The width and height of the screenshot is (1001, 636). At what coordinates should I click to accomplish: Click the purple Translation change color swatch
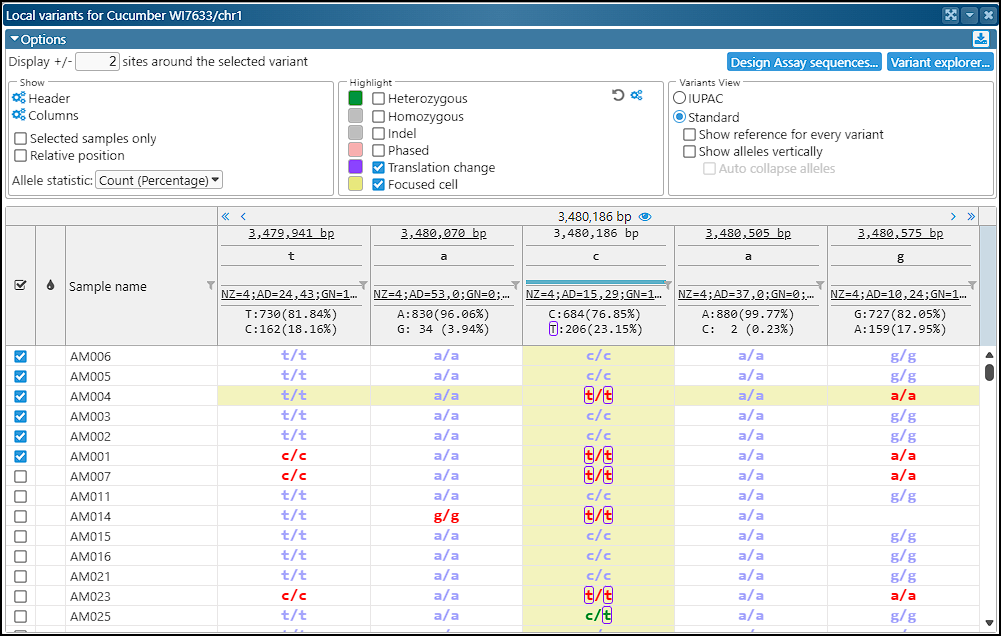click(x=355, y=168)
